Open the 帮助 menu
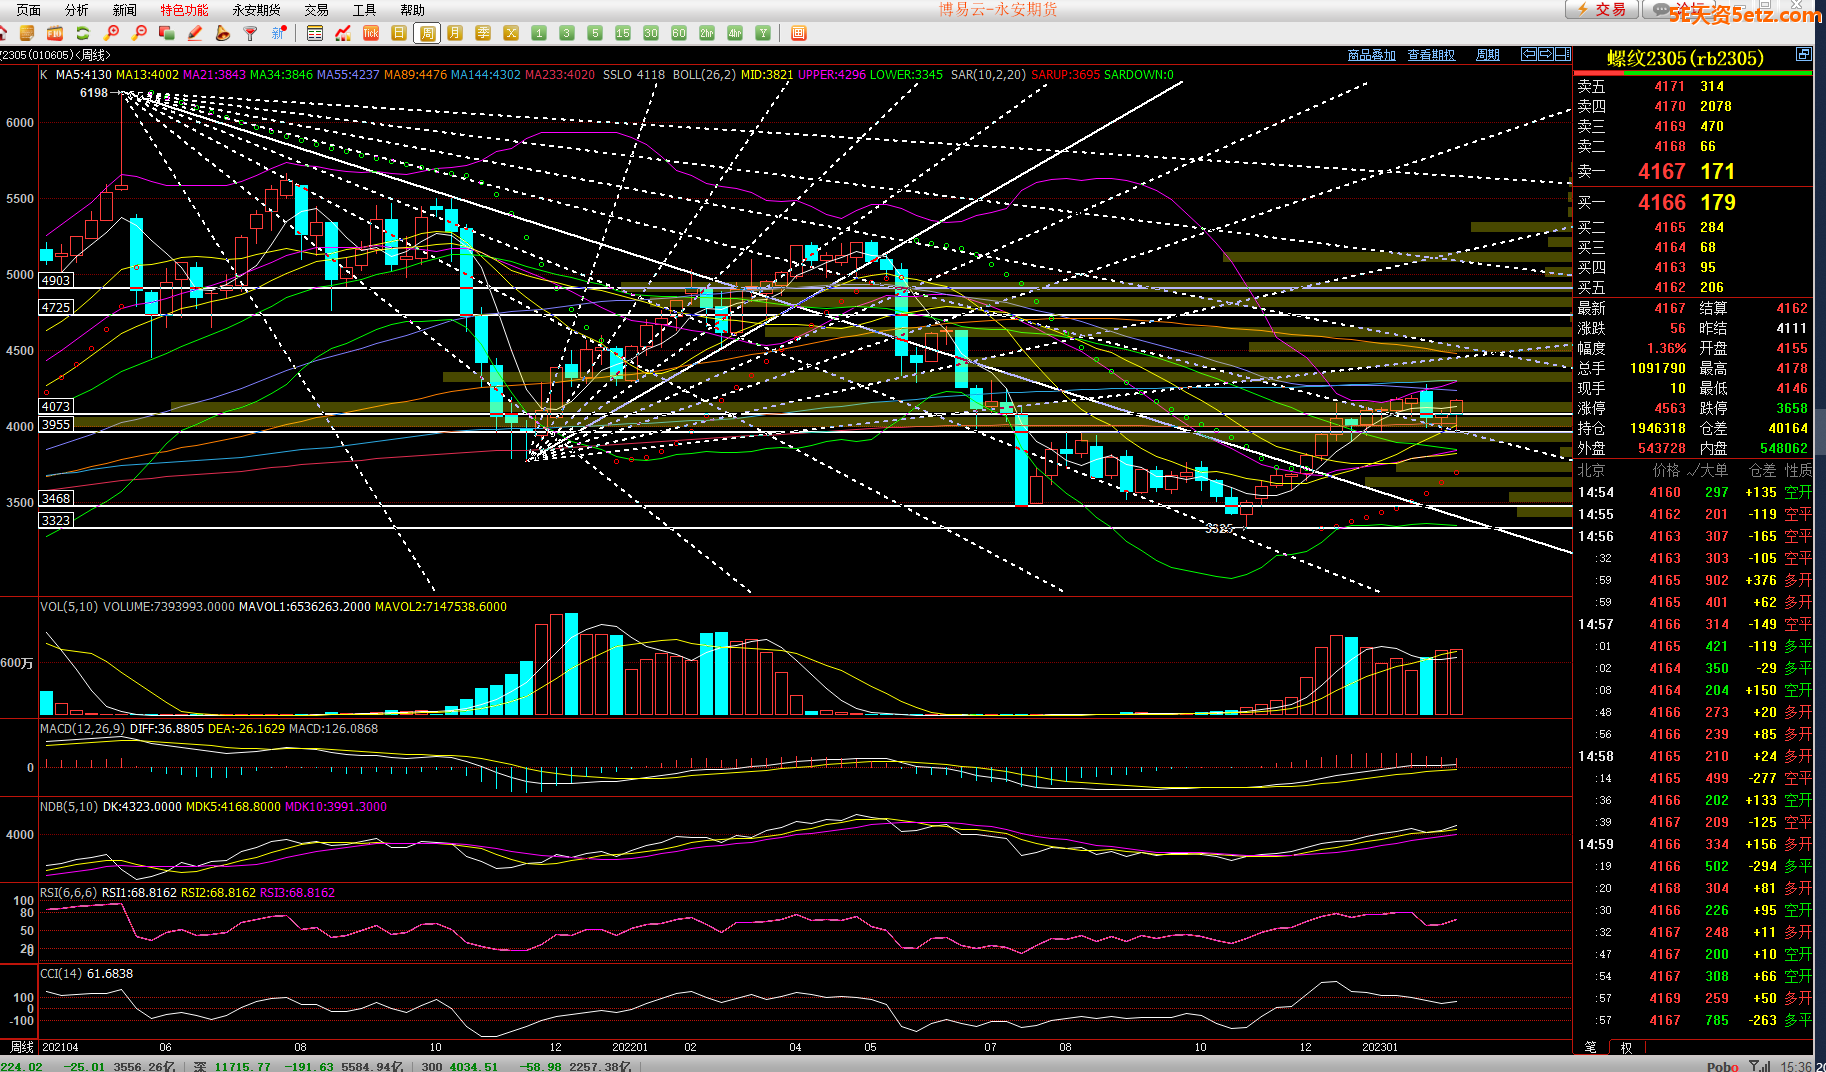 click(413, 10)
